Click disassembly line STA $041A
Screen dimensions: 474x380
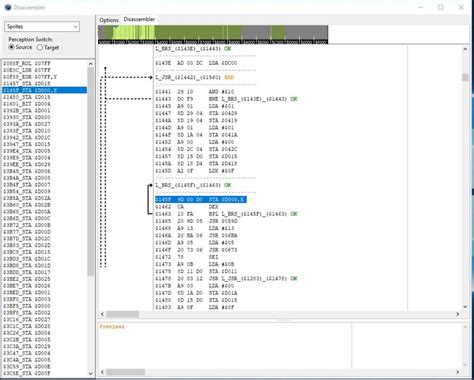(x=196, y=135)
